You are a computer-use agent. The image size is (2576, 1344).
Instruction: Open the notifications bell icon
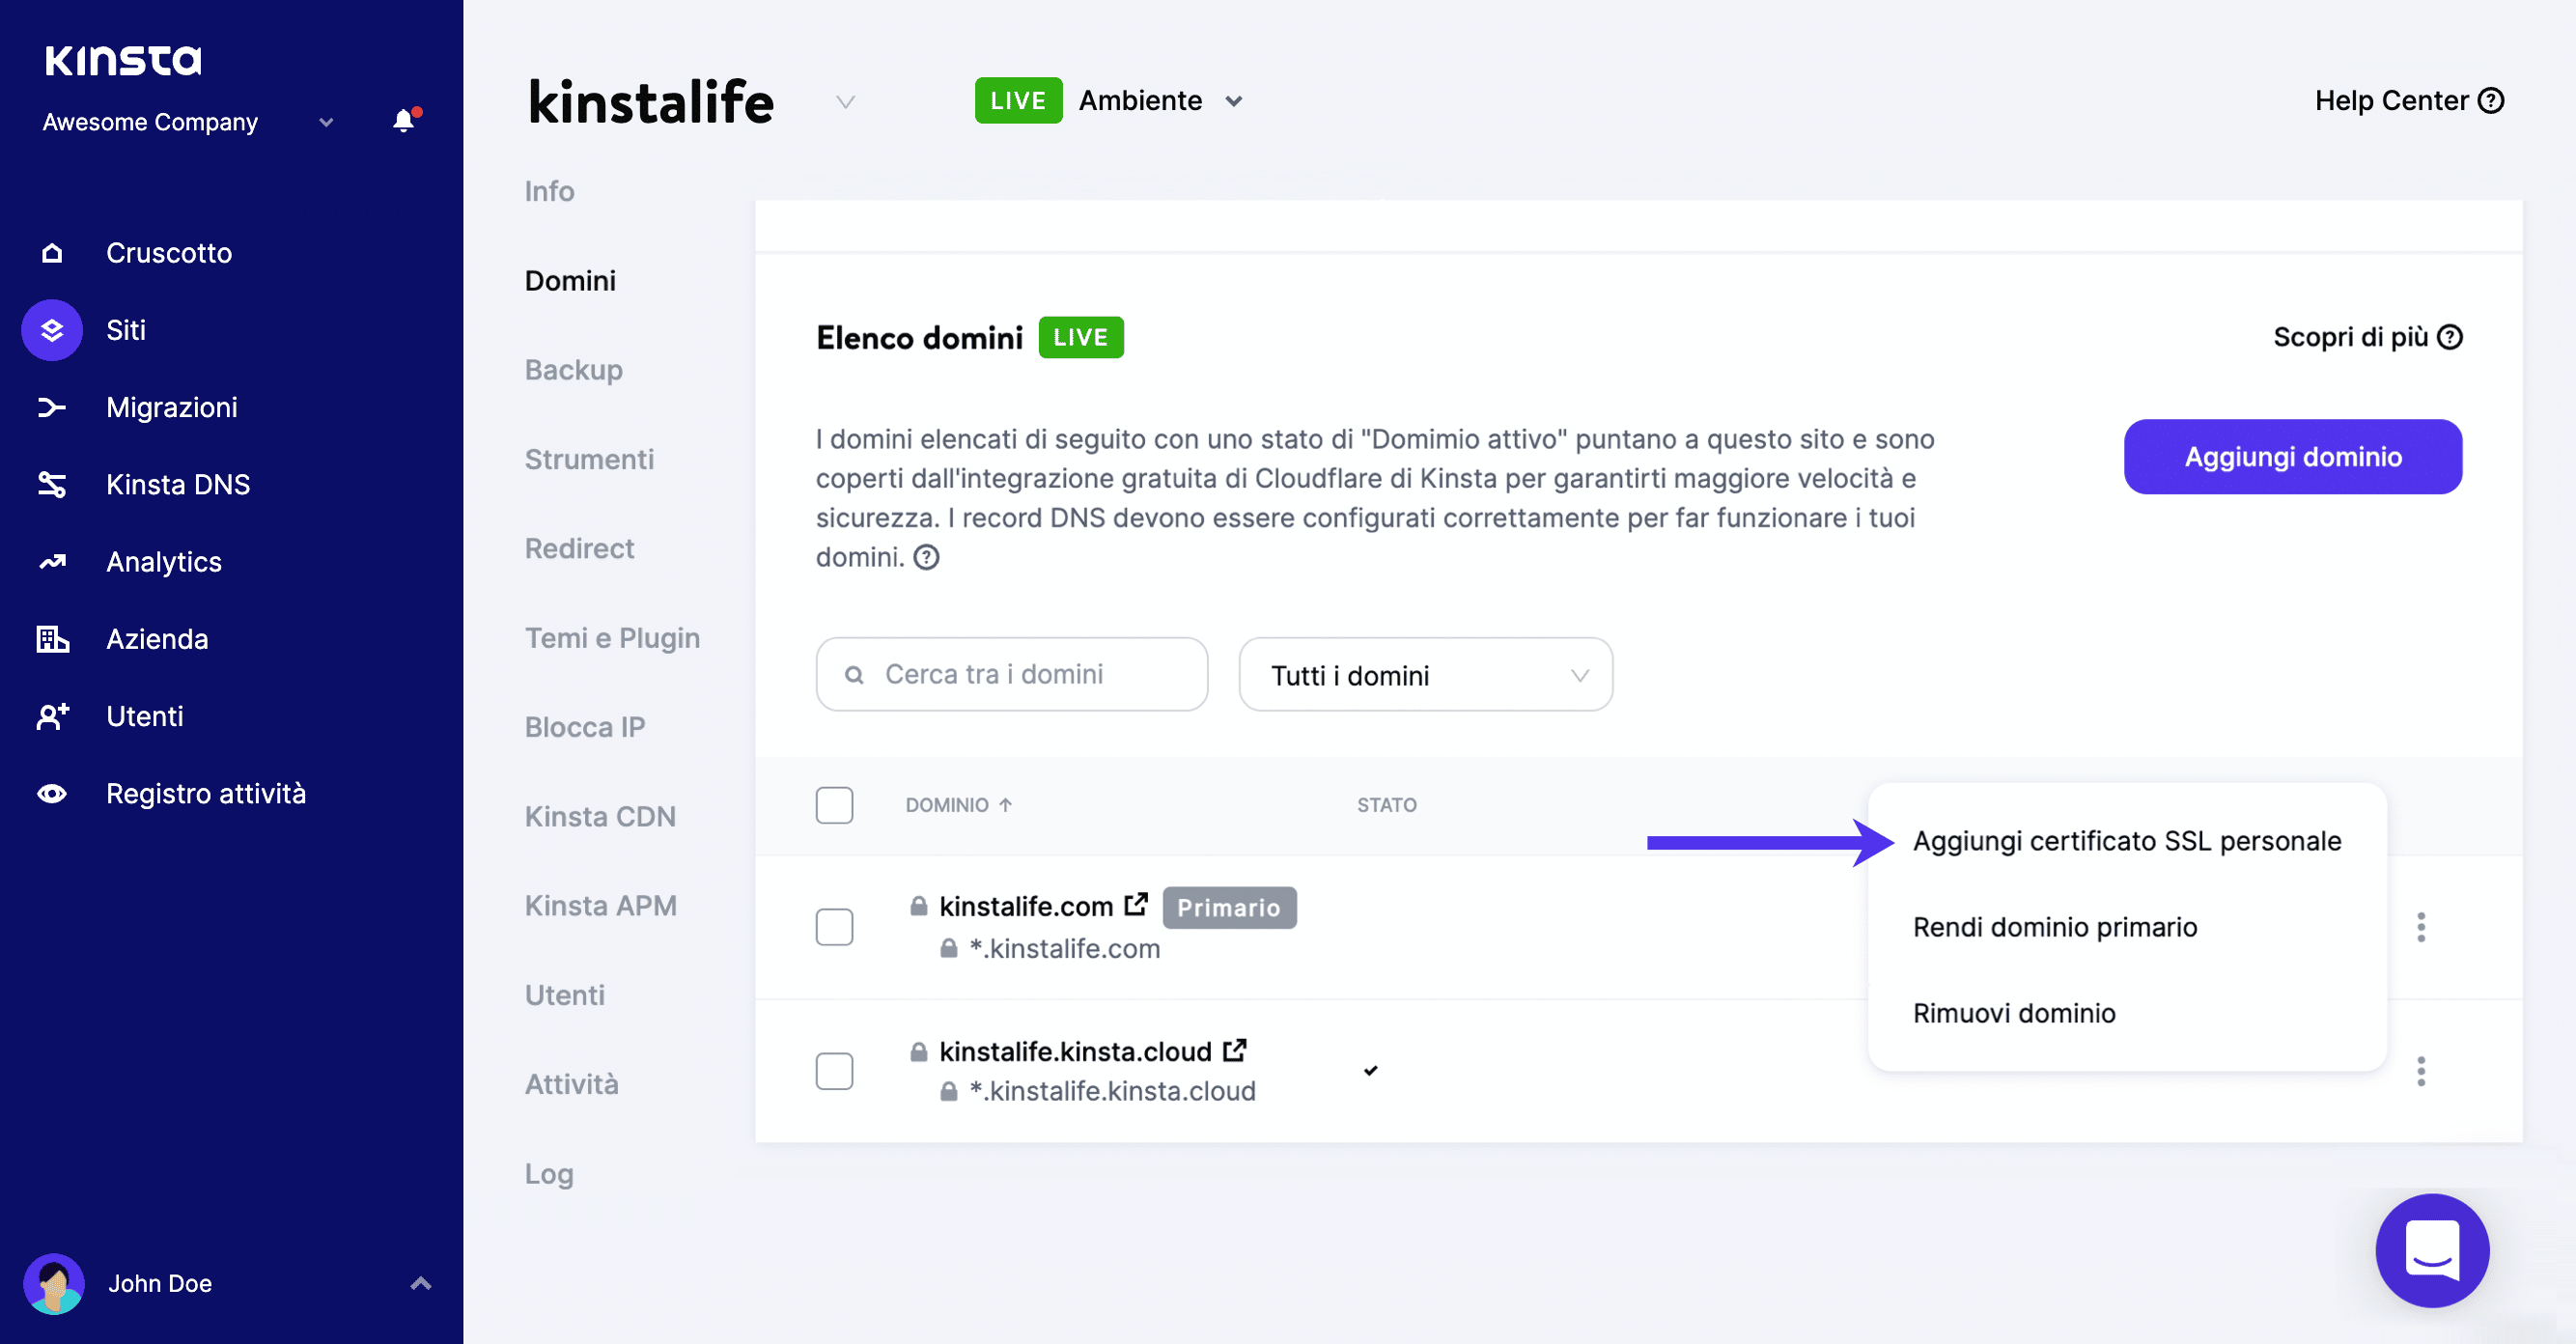click(404, 121)
